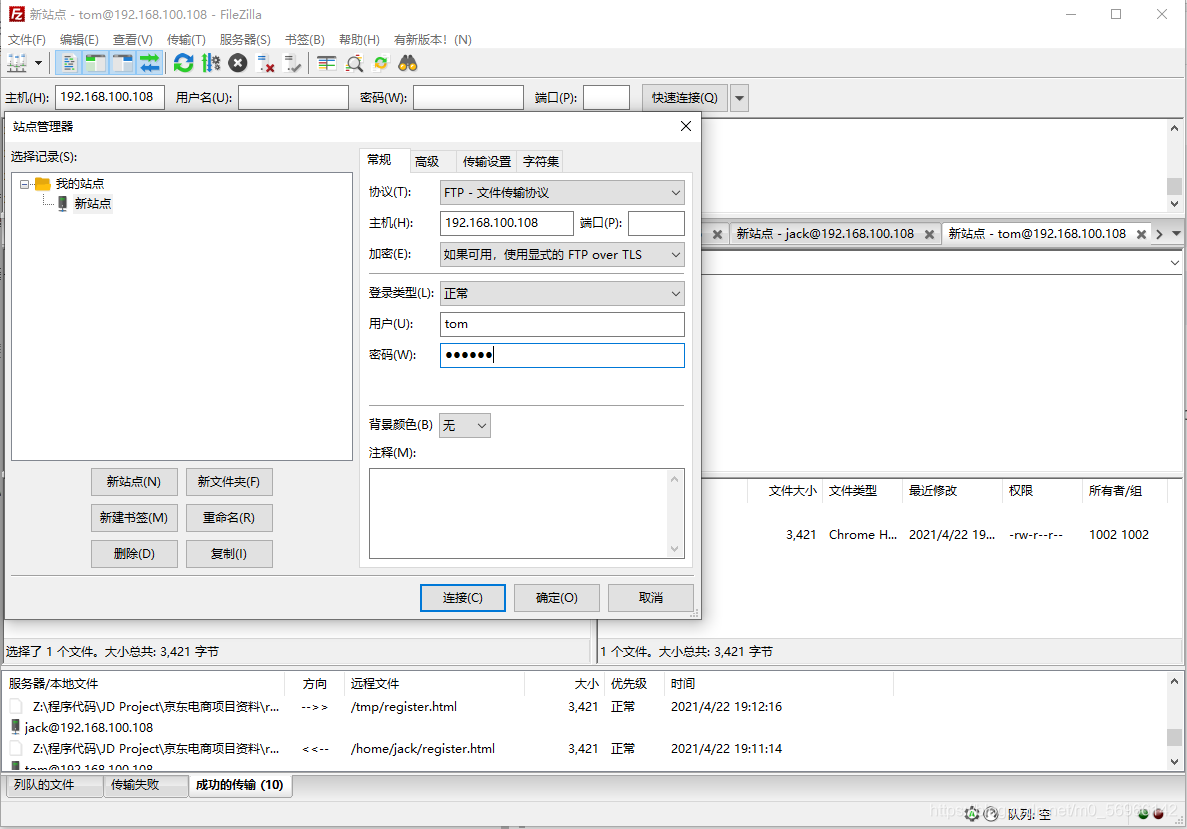The width and height of the screenshot is (1187, 829).
Task: Open the 加密 encryption dropdown
Action: click(562, 254)
